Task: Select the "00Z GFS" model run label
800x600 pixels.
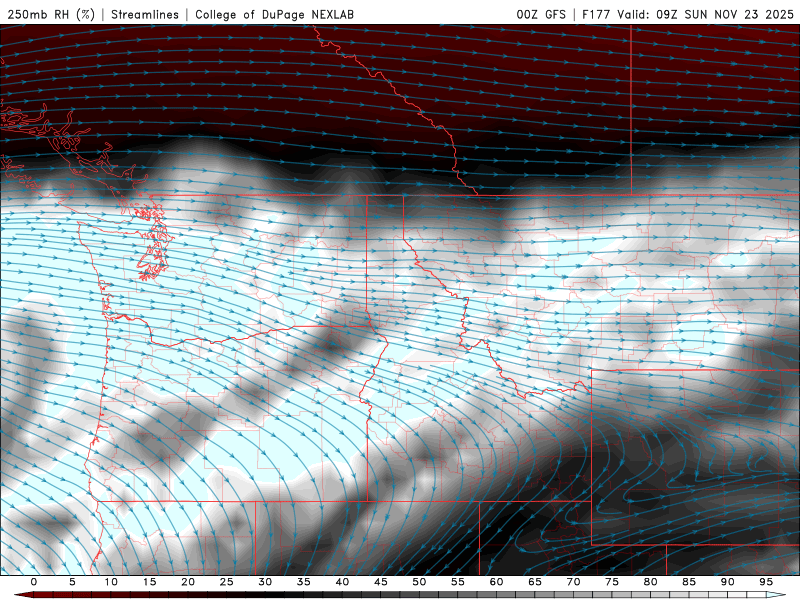Action: point(541,14)
